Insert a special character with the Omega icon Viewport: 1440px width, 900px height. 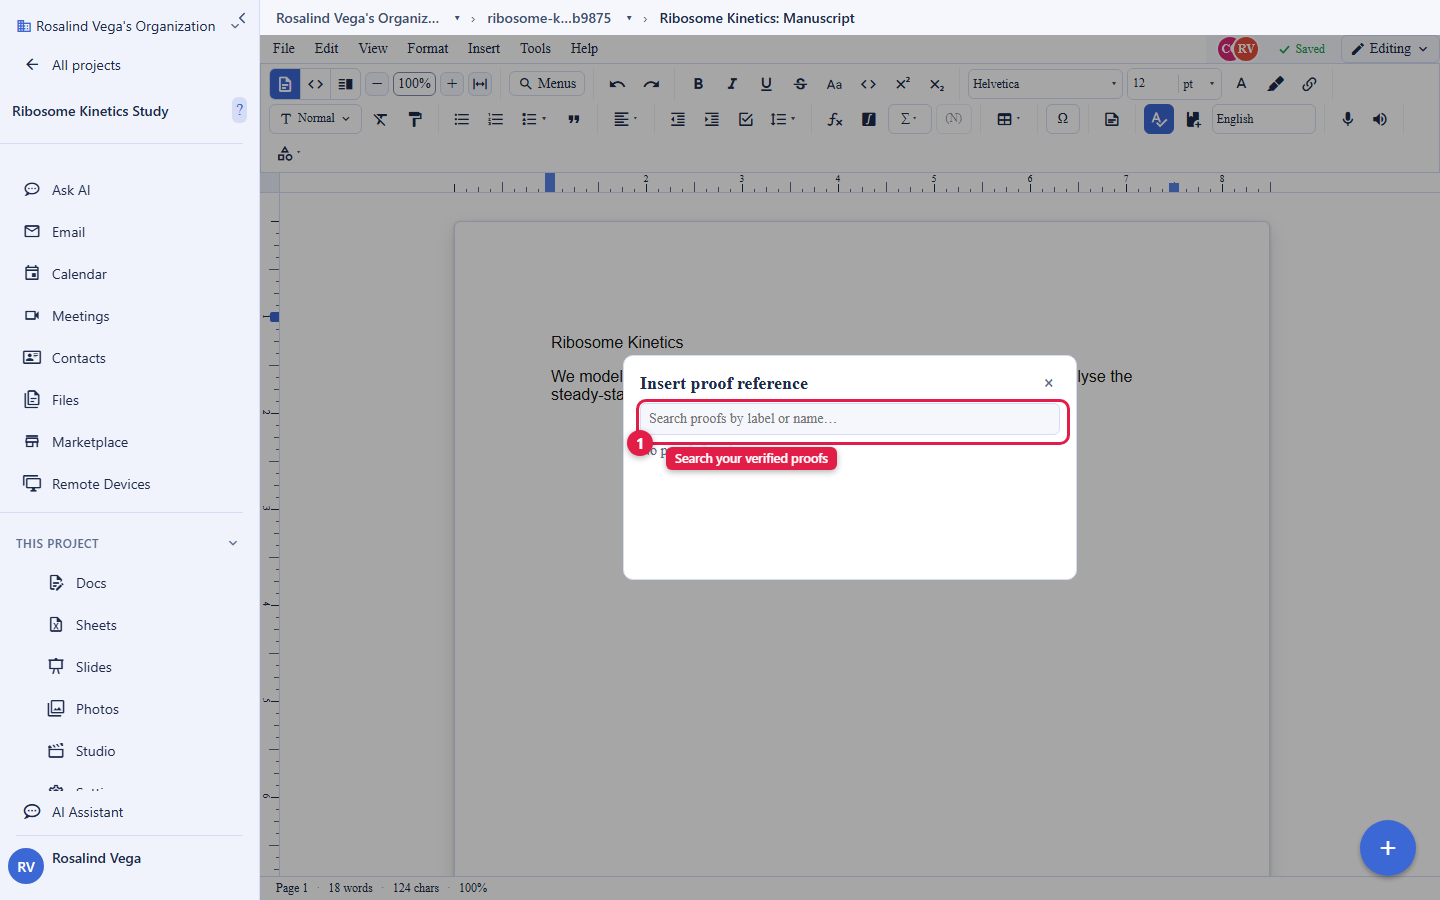[x=1062, y=119]
